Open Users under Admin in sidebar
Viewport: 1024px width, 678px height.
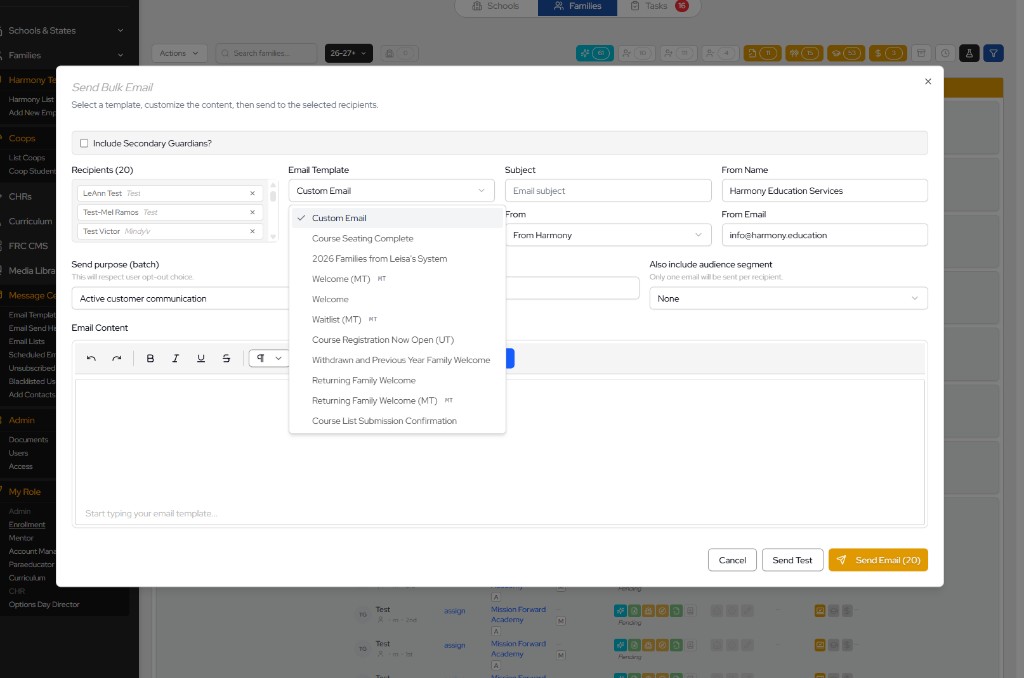pyautogui.click(x=18, y=453)
